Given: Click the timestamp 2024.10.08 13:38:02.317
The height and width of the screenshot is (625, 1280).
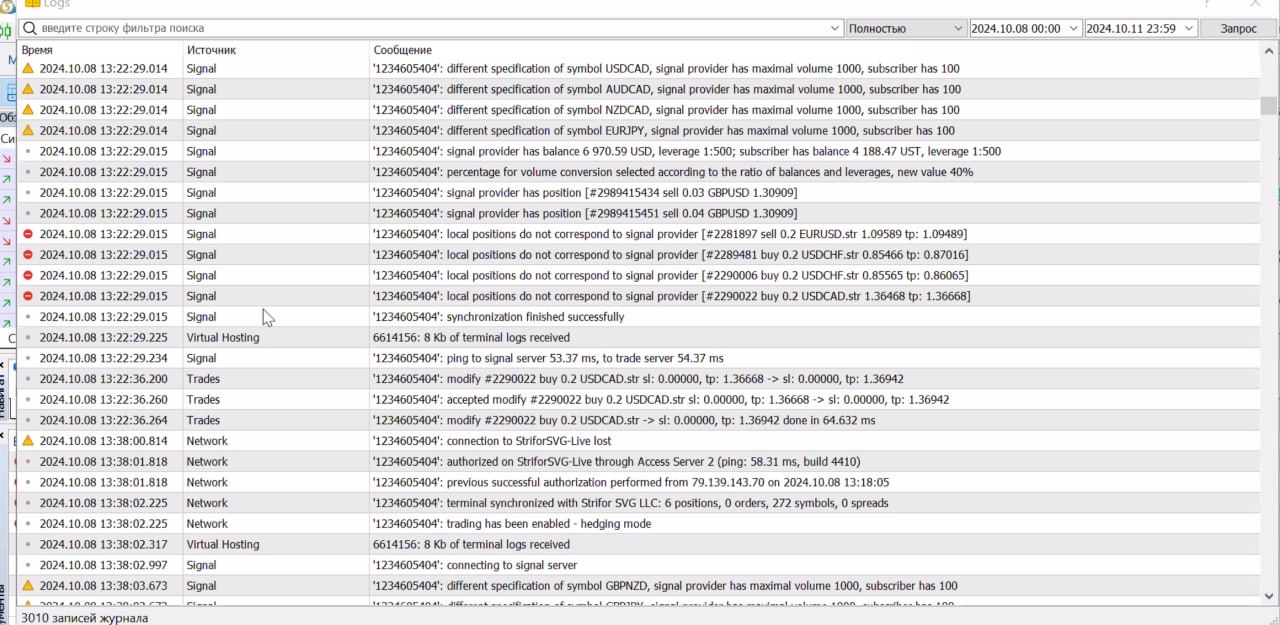Looking at the screenshot, I should coord(104,545).
